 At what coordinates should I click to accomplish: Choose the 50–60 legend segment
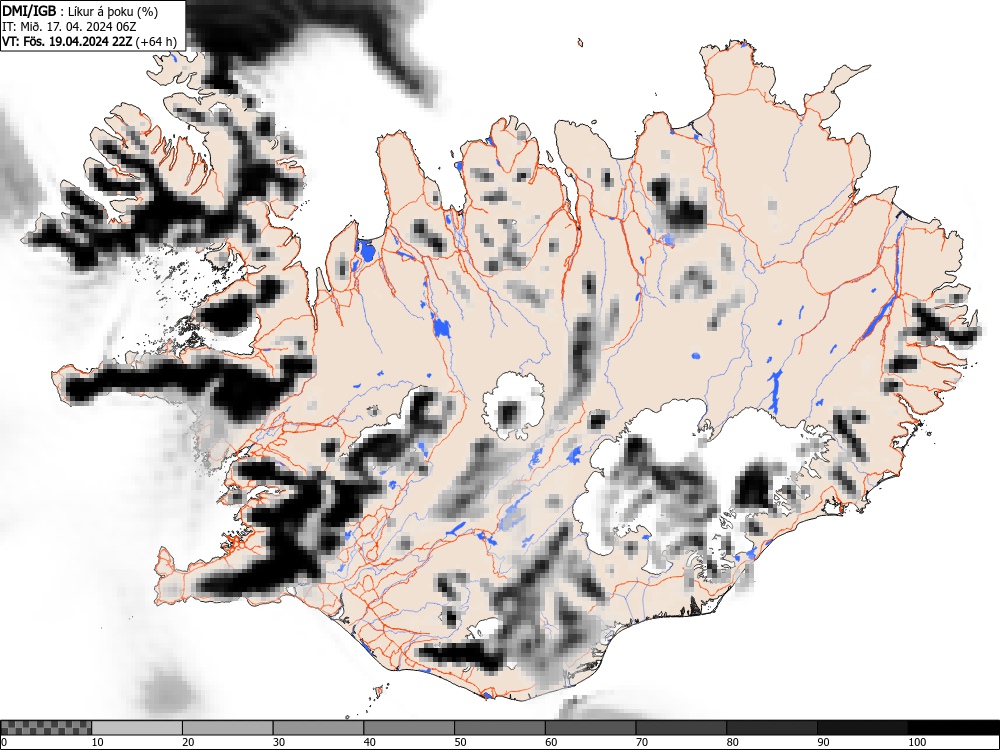click(x=499, y=728)
